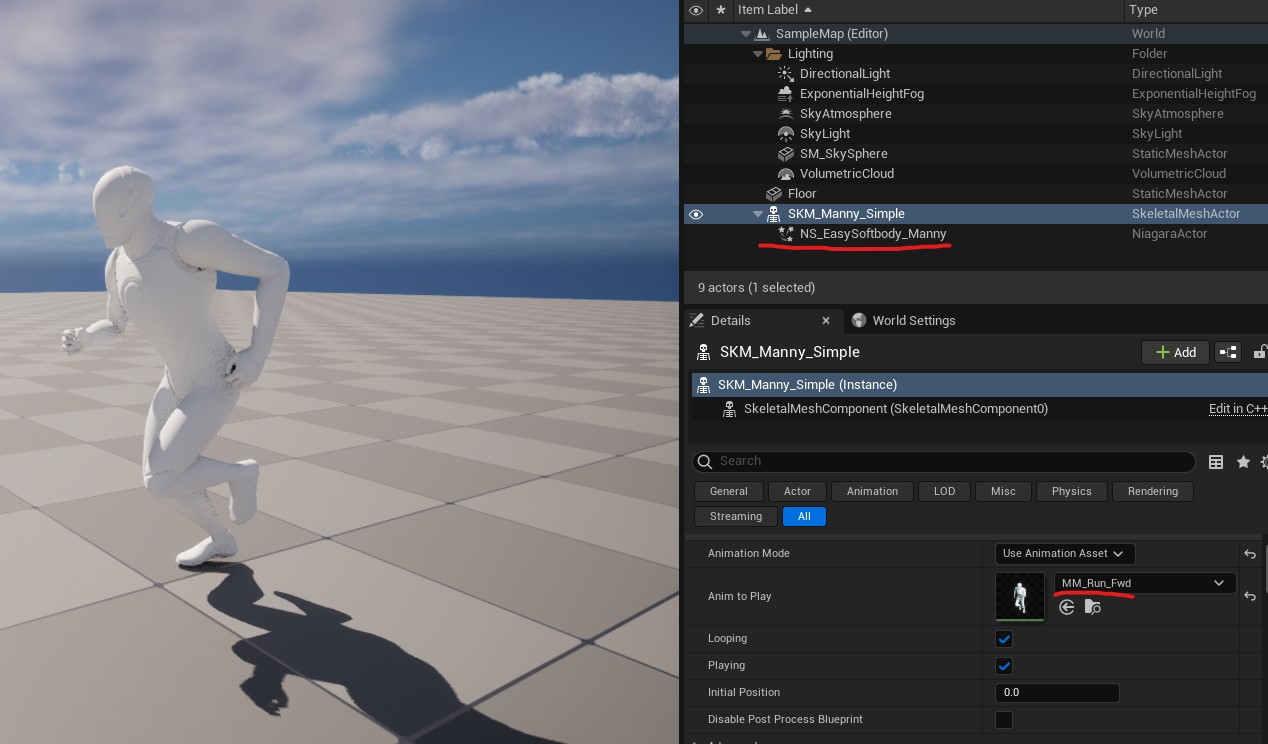Disable the Playing checkbox
Viewport: 1268px width, 744px height.
point(1004,665)
